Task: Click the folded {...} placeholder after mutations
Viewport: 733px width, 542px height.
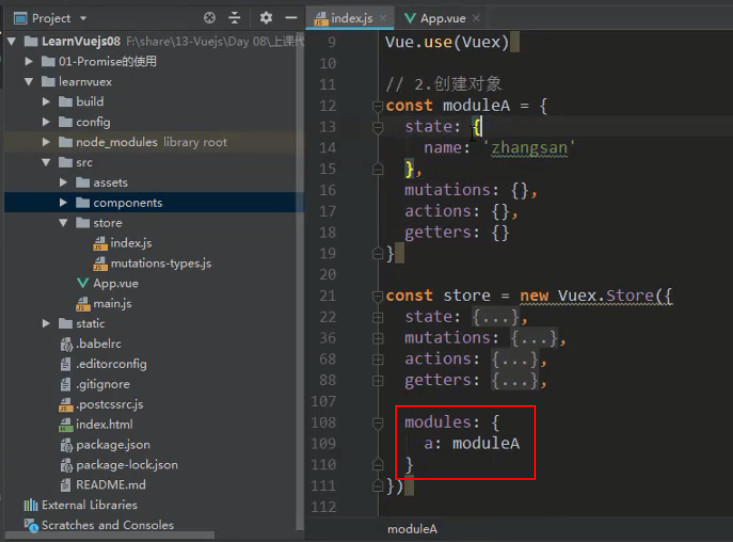Action: point(534,338)
